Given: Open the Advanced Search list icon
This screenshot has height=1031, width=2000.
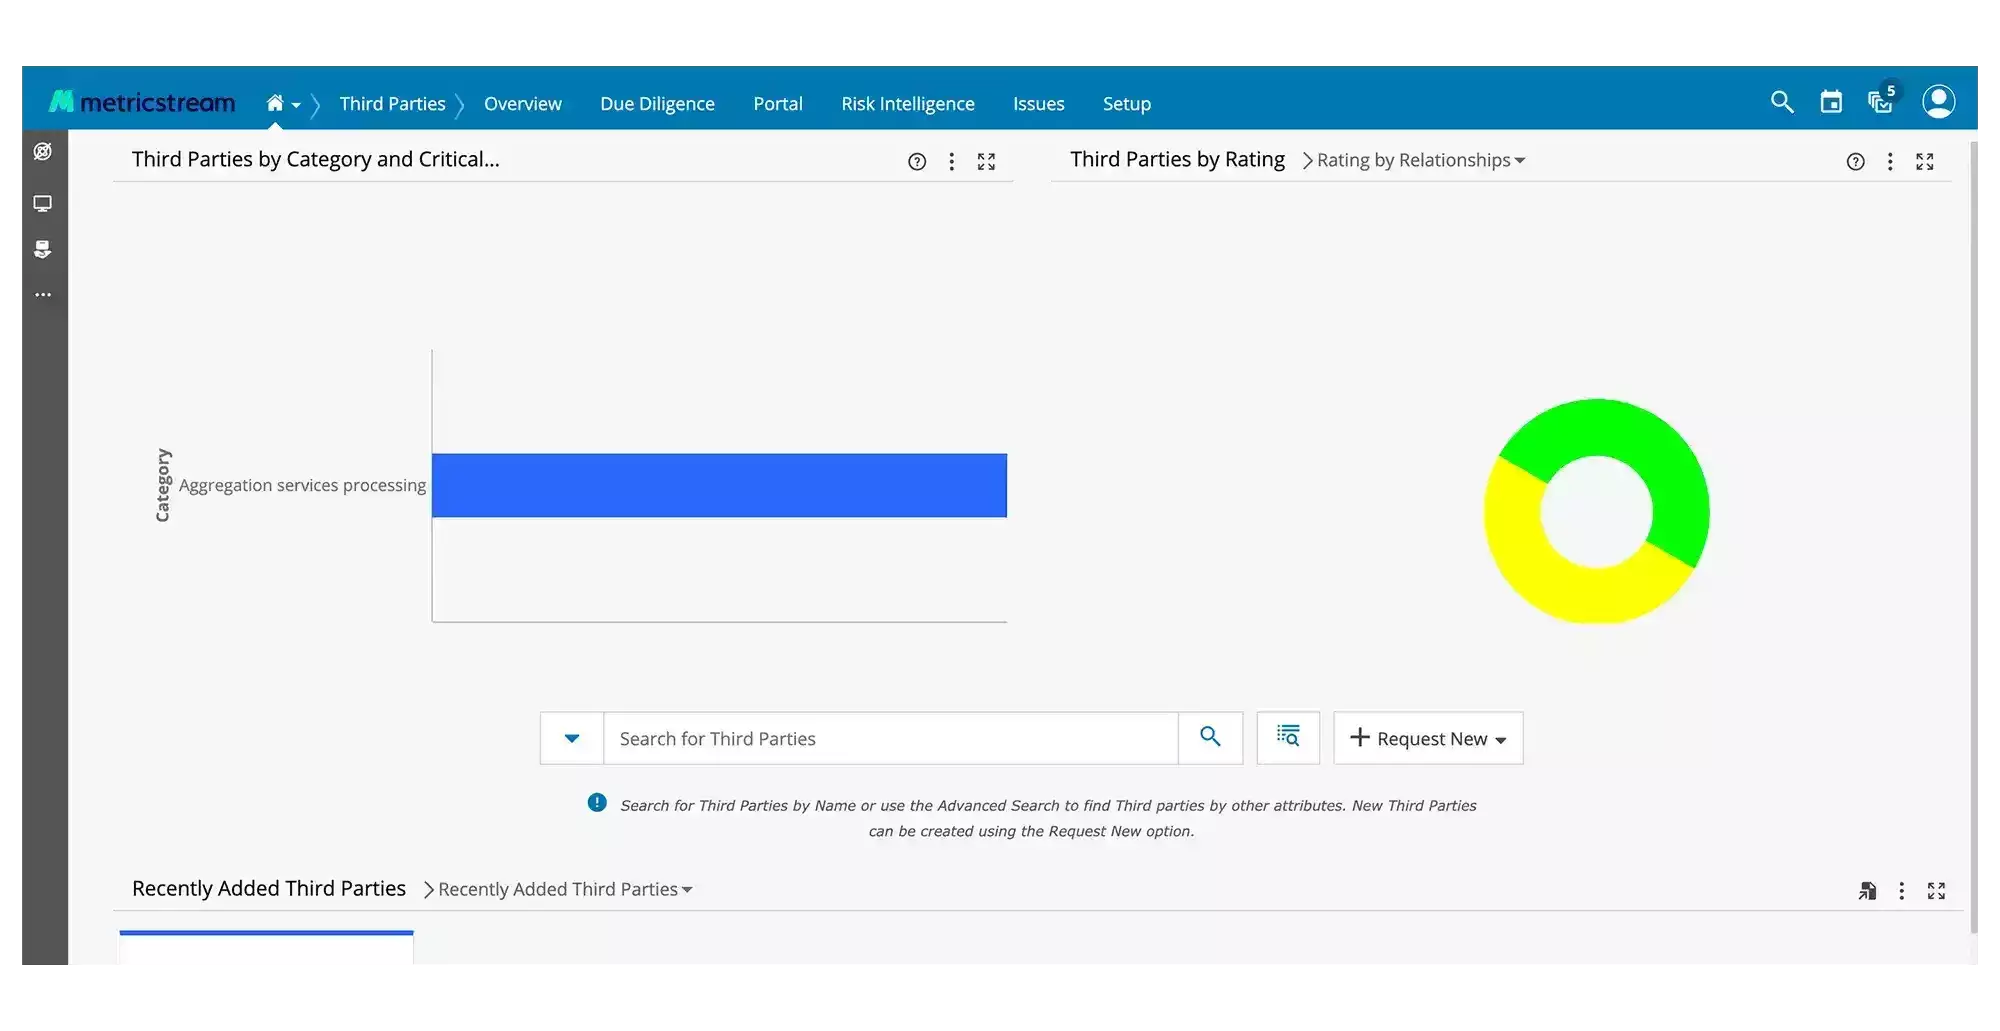Looking at the screenshot, I should [x=1288, y=738].
